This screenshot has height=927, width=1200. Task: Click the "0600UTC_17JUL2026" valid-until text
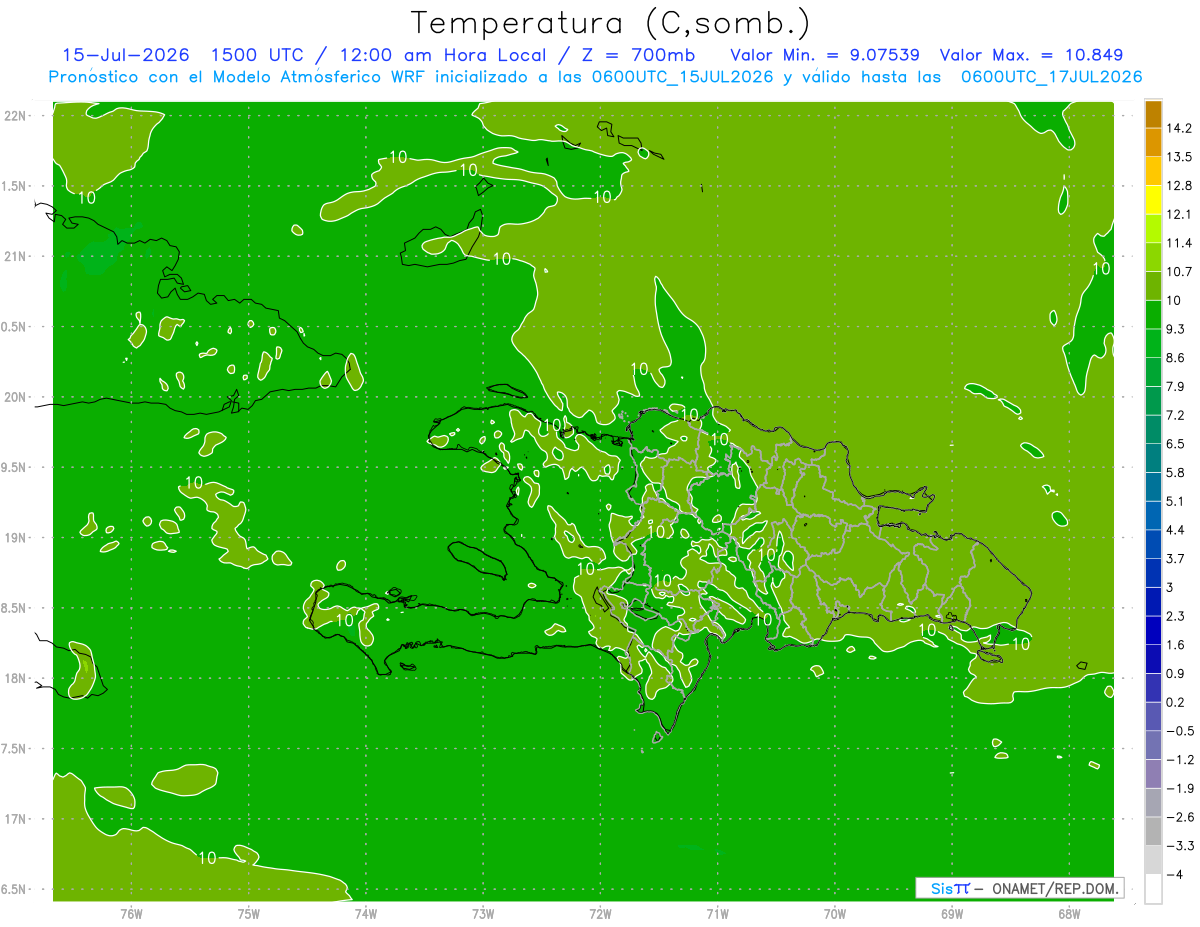click(x=1051, y=77)
